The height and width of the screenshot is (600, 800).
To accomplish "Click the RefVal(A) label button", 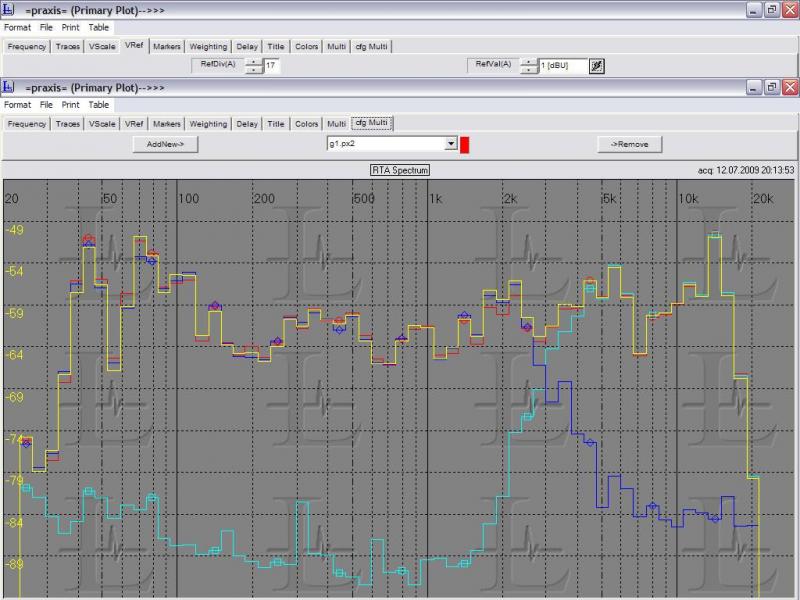I will coord(493,65).
